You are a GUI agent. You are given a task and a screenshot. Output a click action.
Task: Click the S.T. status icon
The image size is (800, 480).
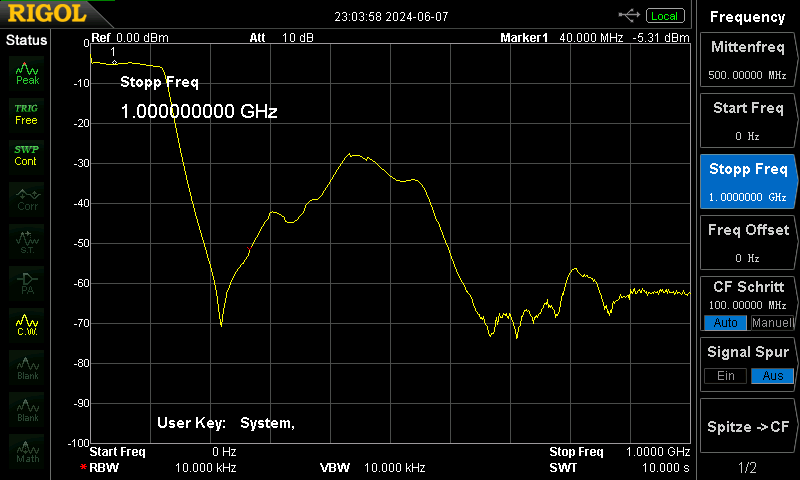click(27, 241)
